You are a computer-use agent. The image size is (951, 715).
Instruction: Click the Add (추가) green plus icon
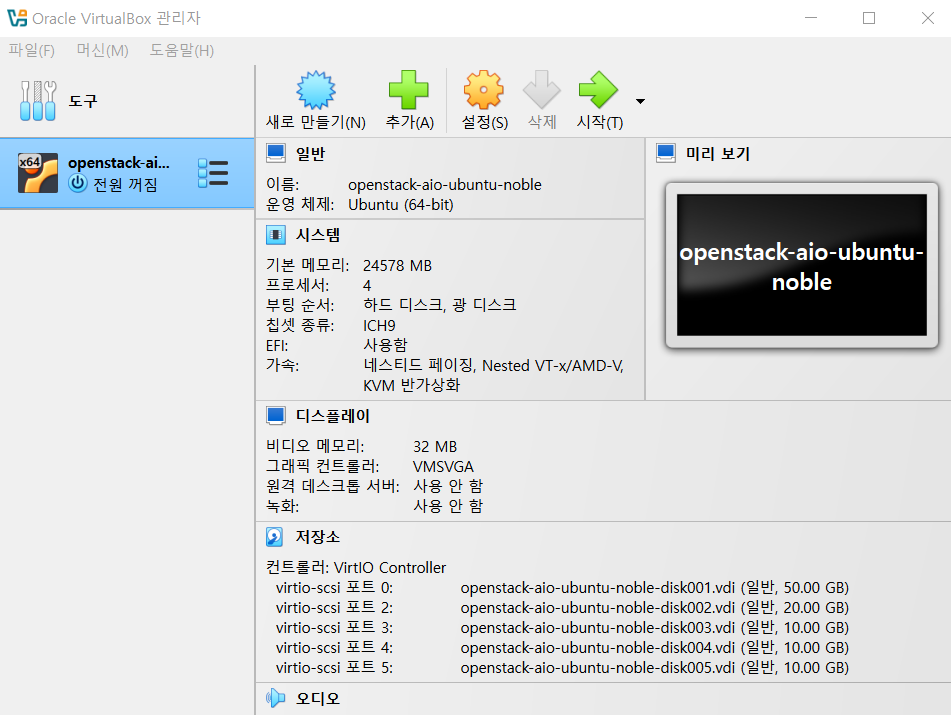[409, 90]
